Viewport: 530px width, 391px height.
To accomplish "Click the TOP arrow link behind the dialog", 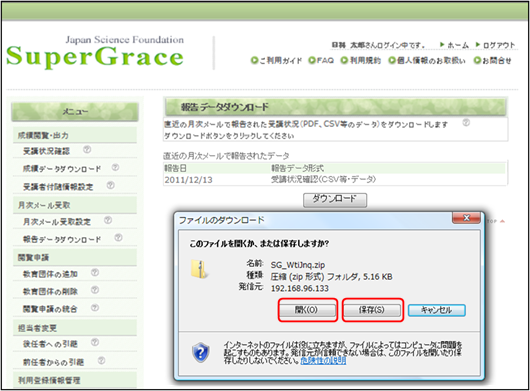I will click(496, 221).
